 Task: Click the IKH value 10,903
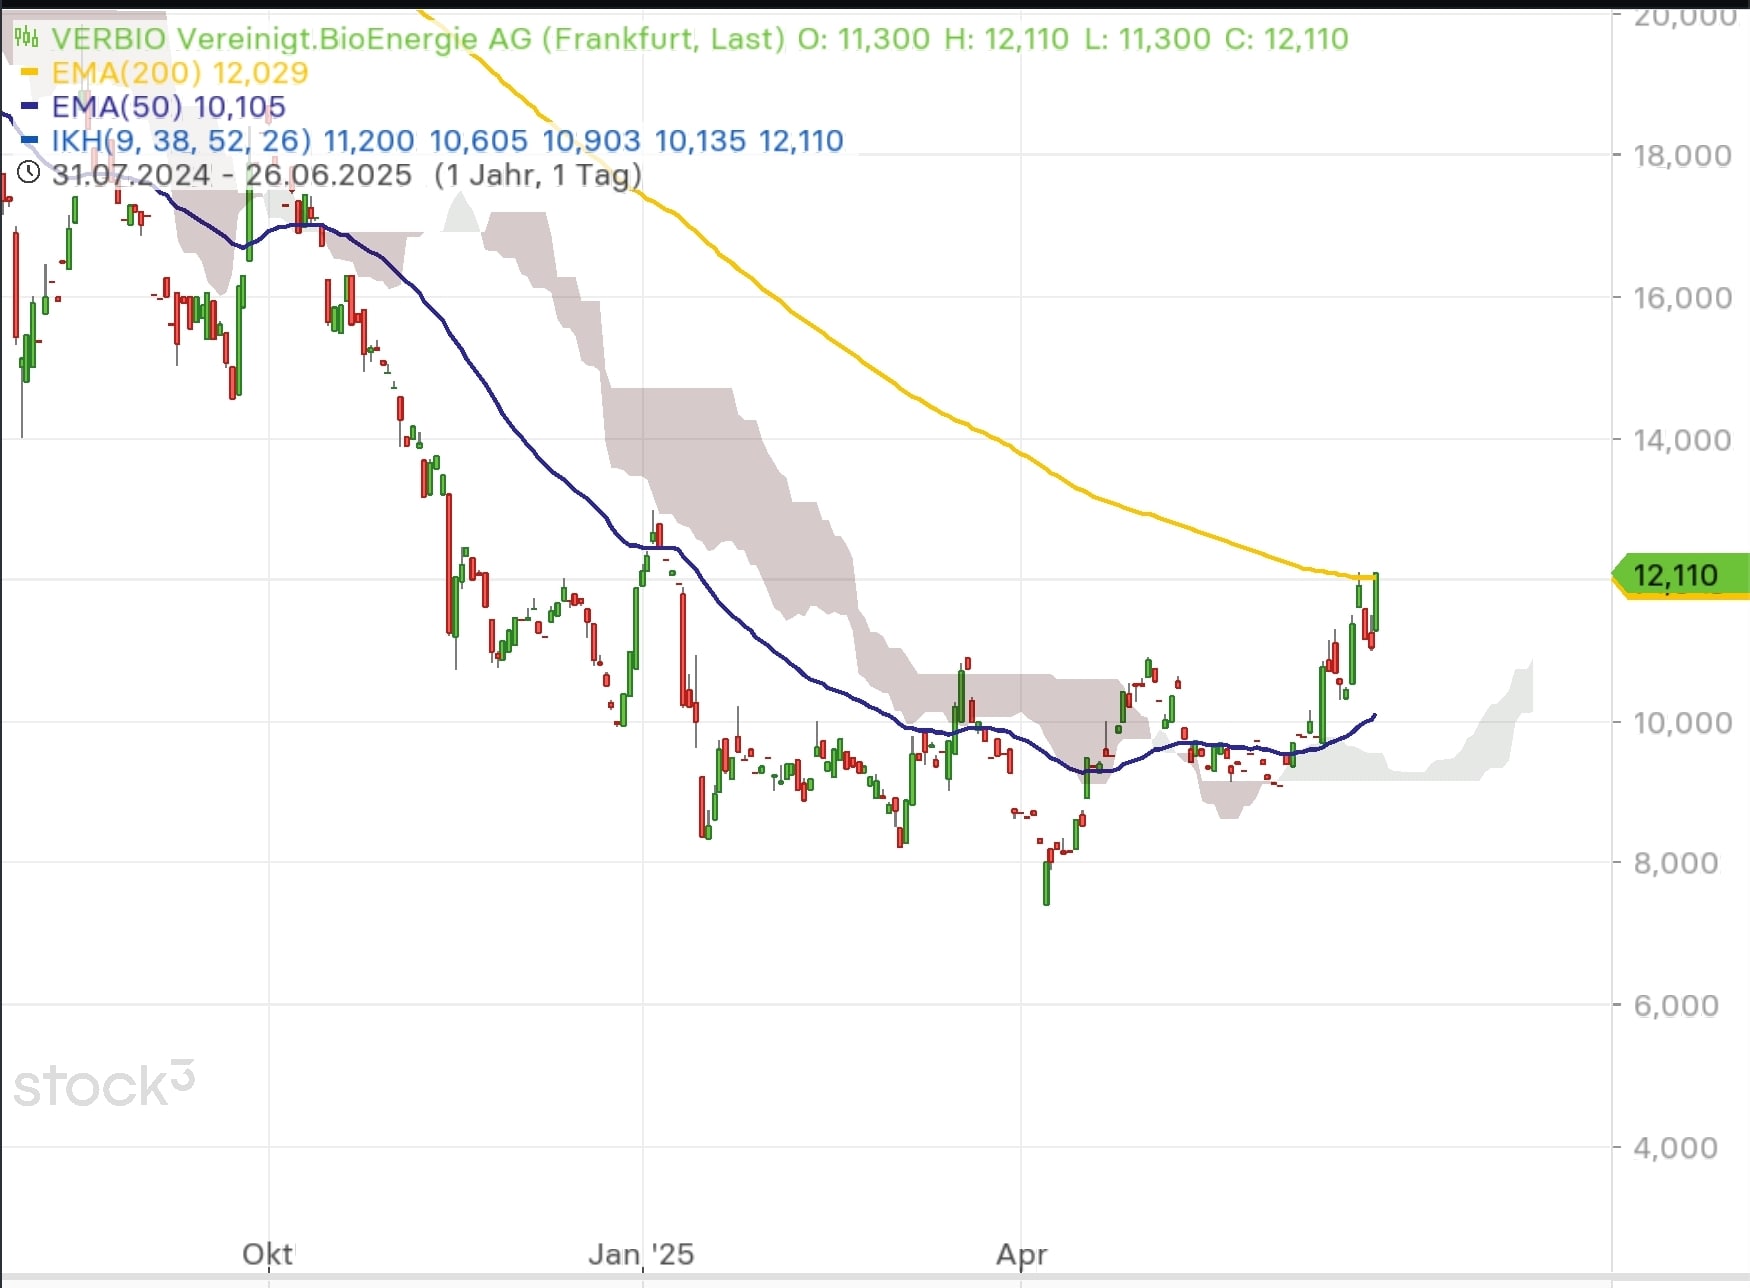[591, 140]
